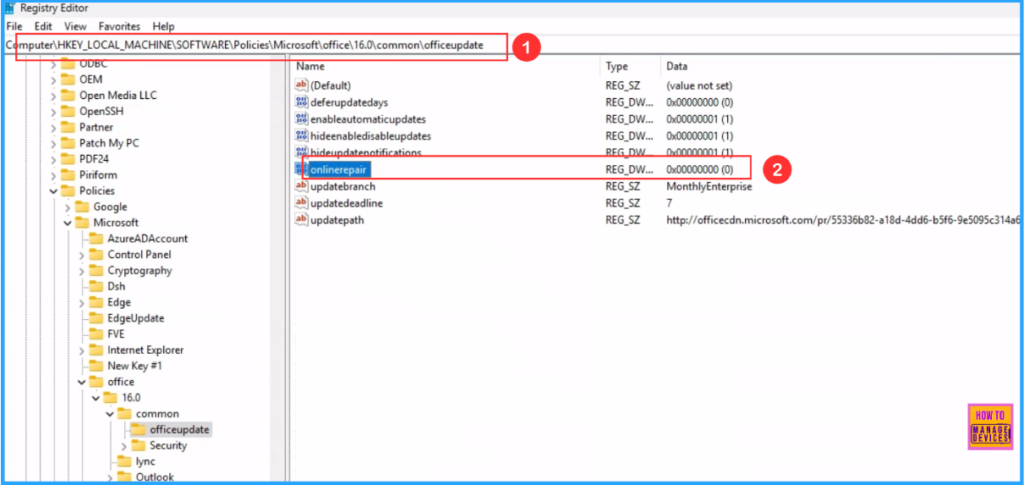This screenshot has width=1024, height=485.
Task: Select the Edge key label
Action: pyautogui.click(x=119, y=302)
